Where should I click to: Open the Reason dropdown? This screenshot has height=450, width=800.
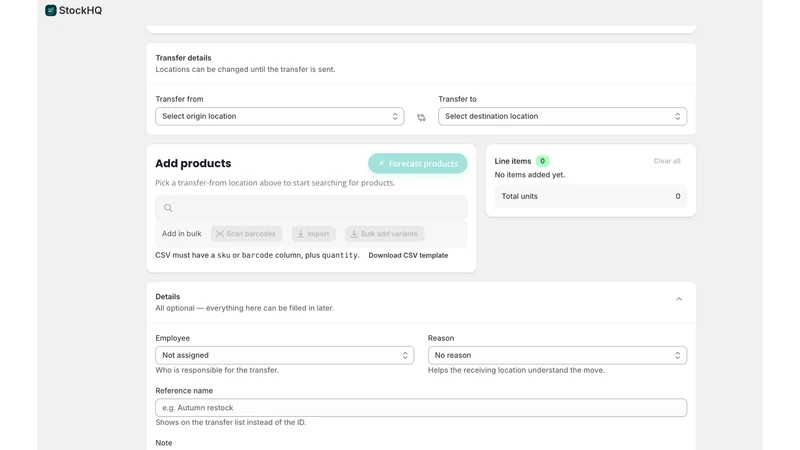pyautogui.click(x=557, y=355)
